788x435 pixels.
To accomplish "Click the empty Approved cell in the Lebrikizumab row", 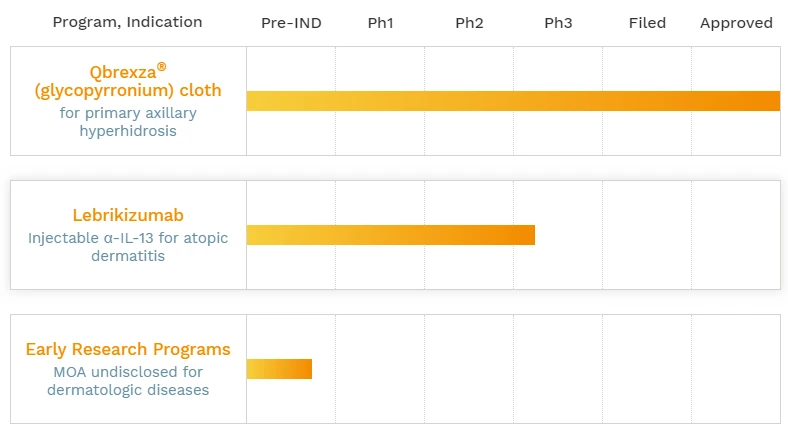I will (x=736, y=235).
